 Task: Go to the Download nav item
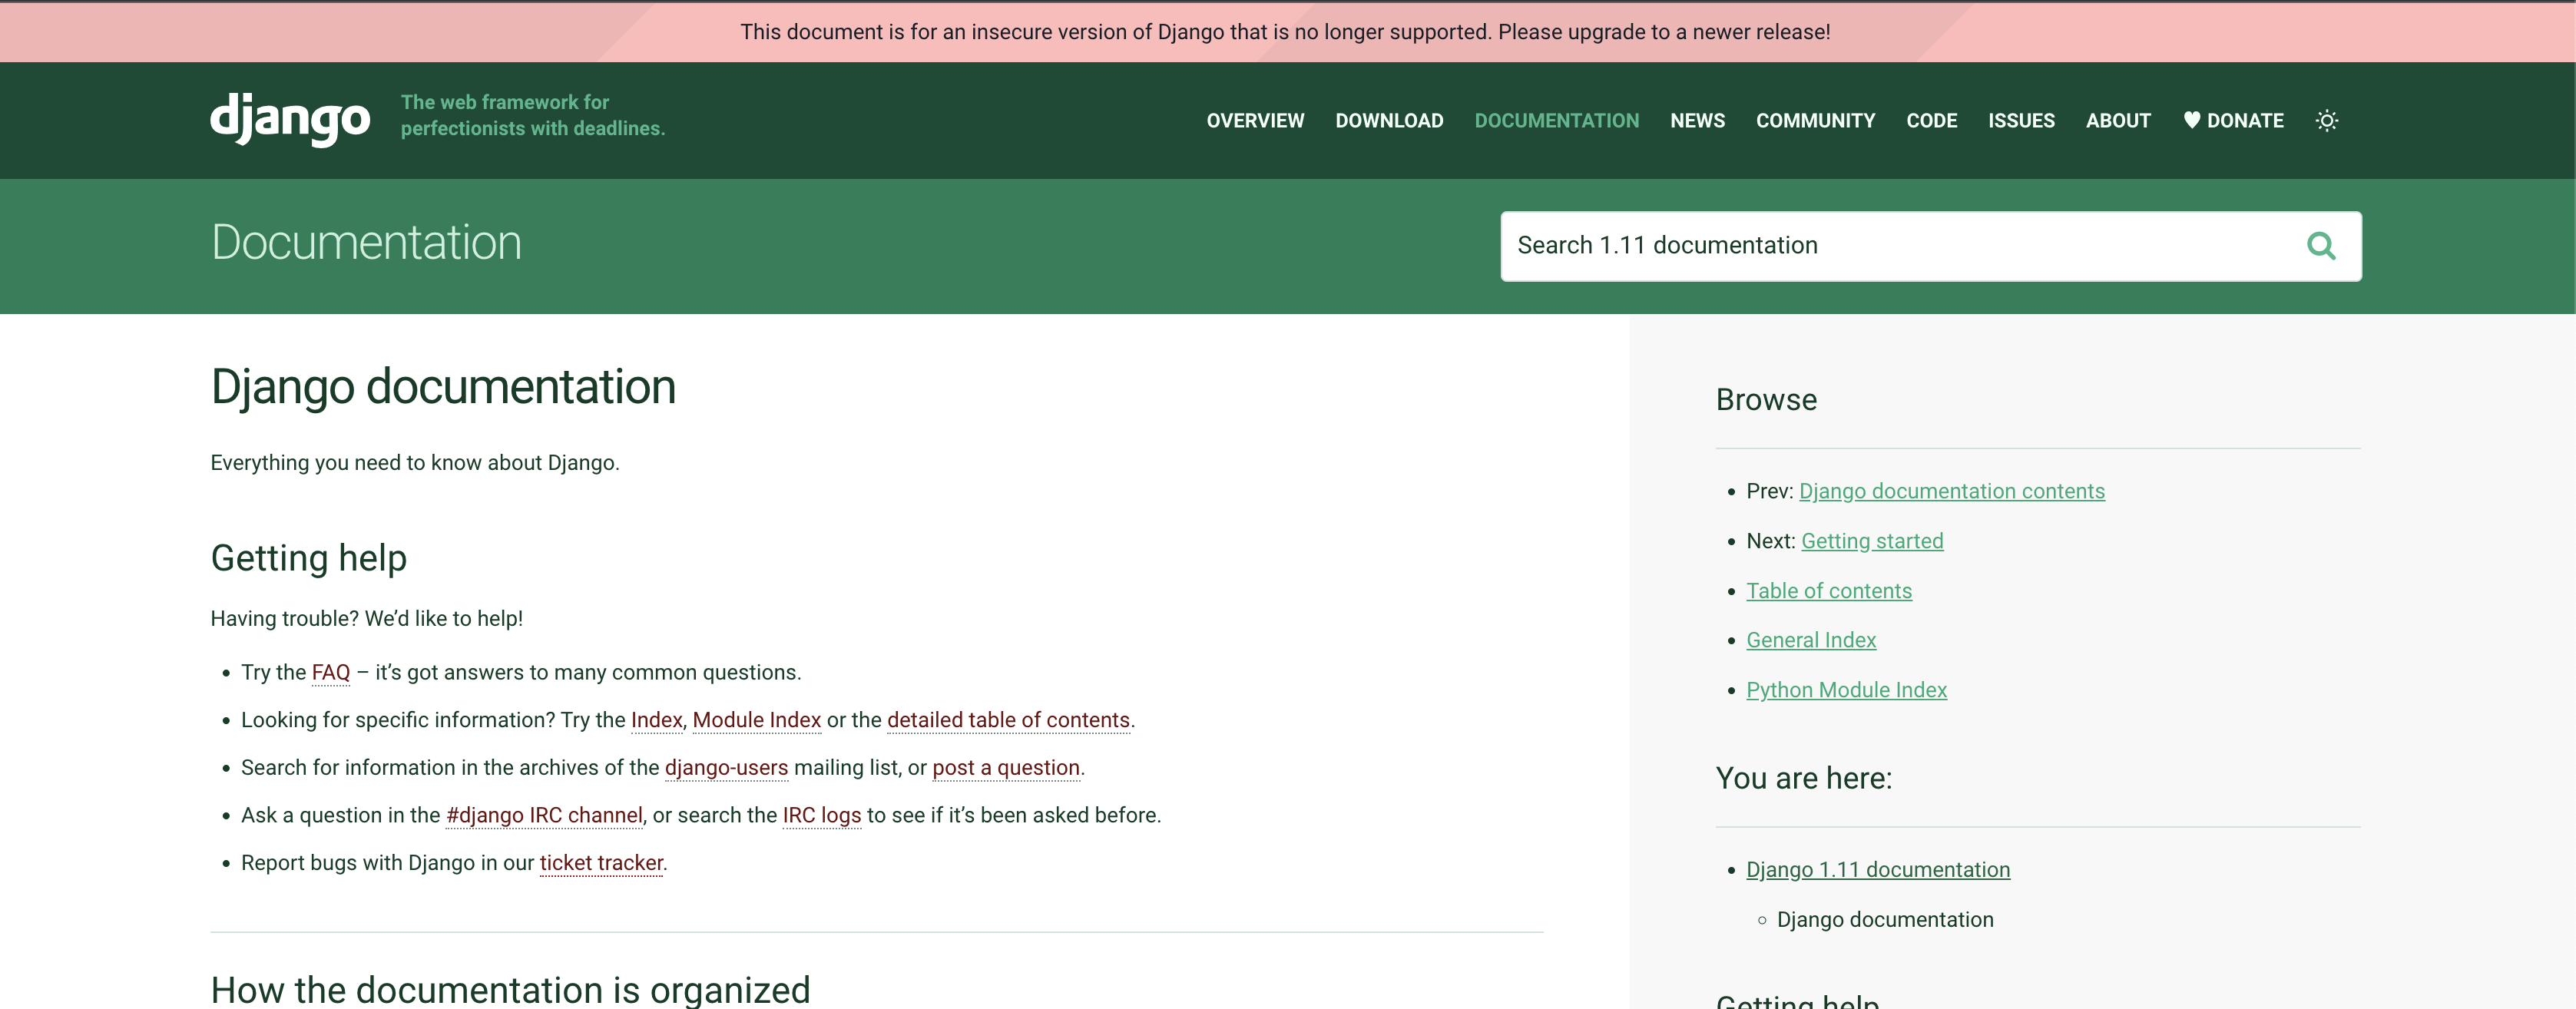pyautogui.click(x=1389, y=121)
